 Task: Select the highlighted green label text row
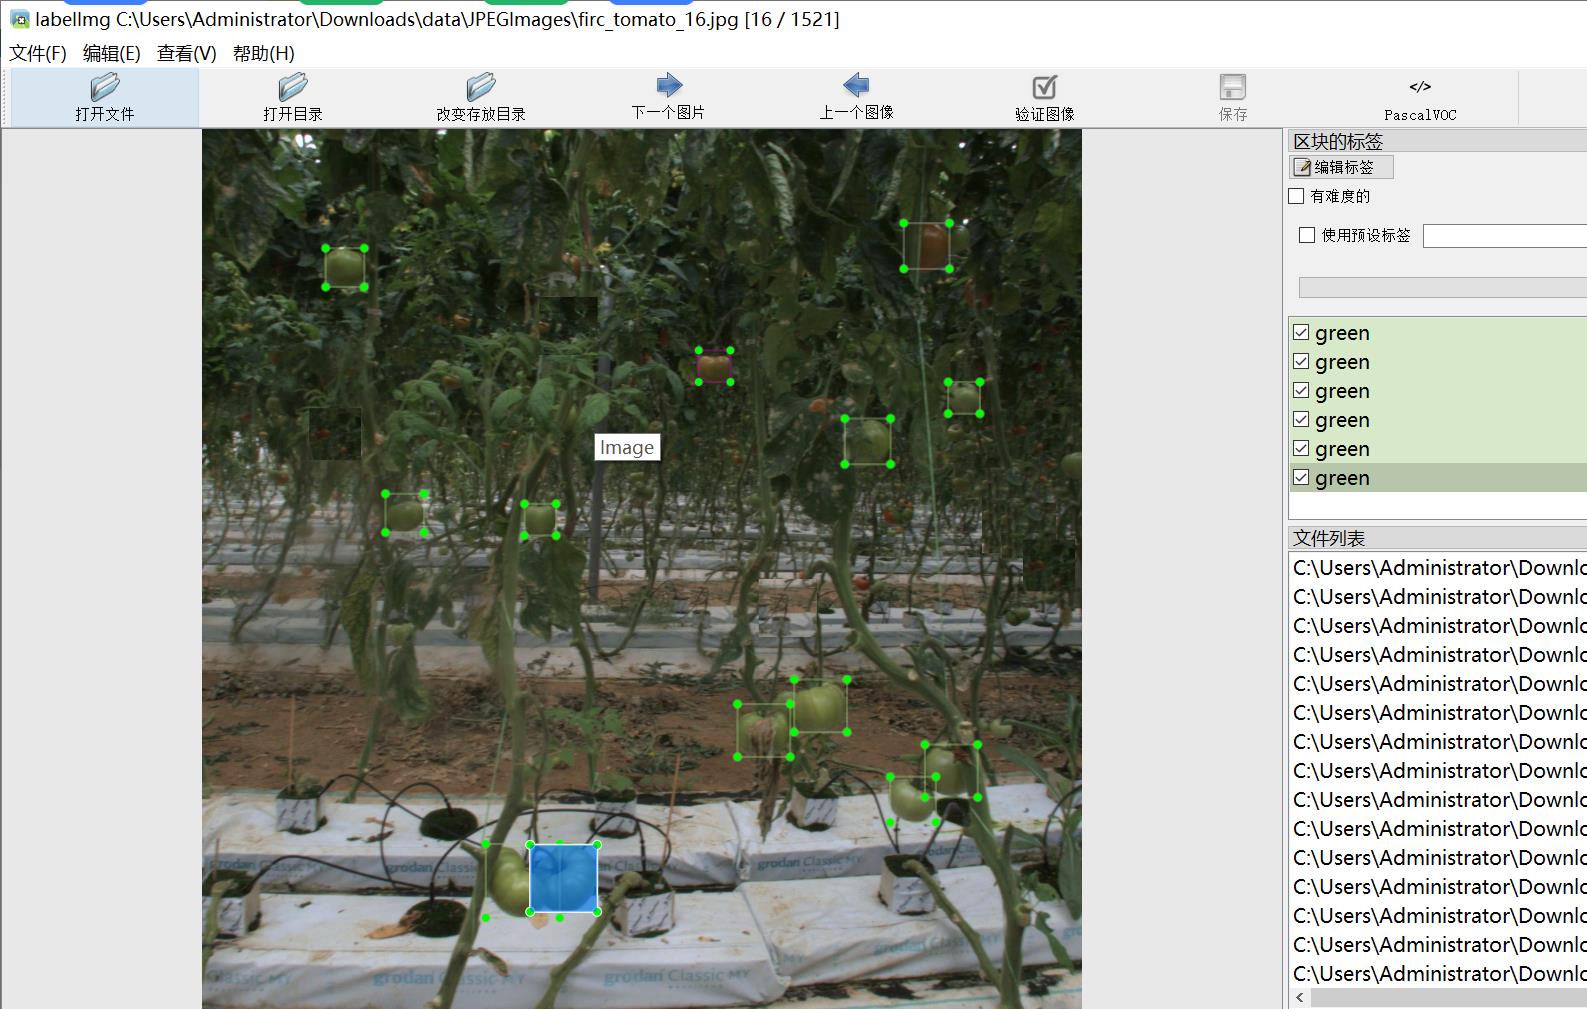pos(1438,478)
